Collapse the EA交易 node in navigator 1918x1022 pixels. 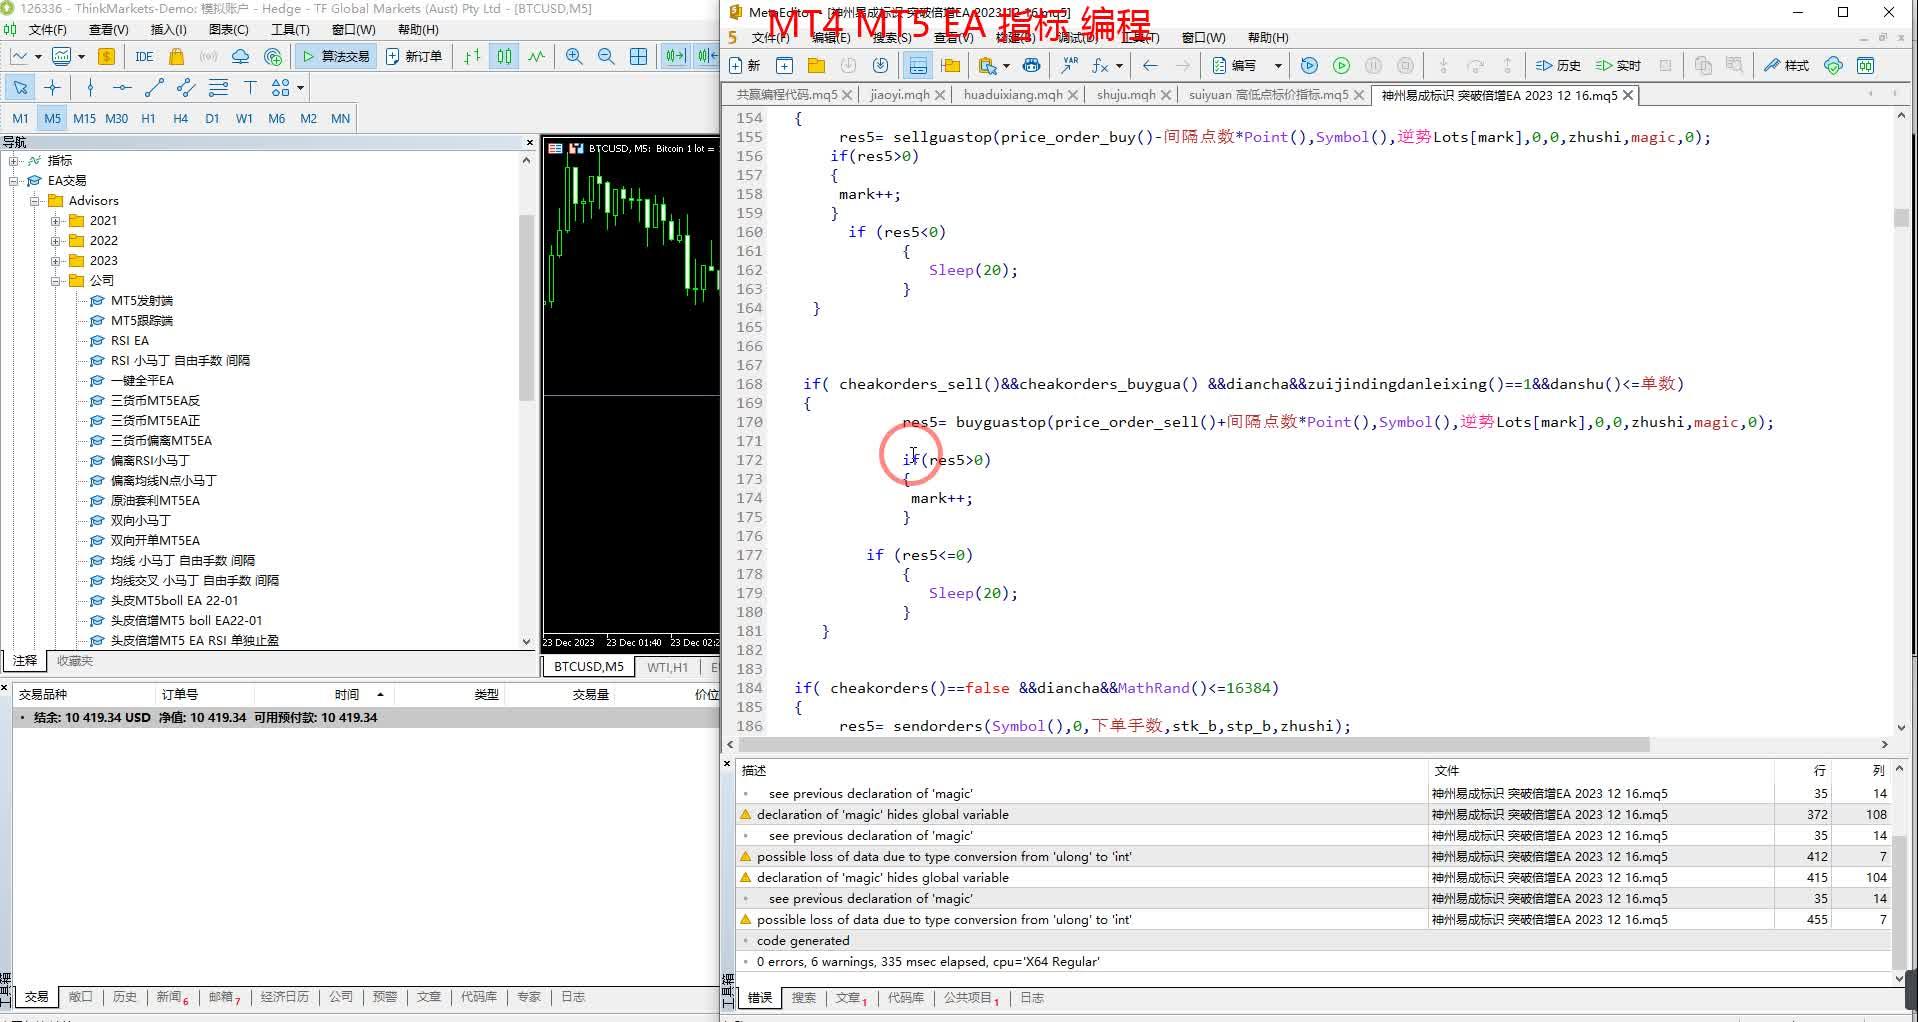[x=14, y=180]
